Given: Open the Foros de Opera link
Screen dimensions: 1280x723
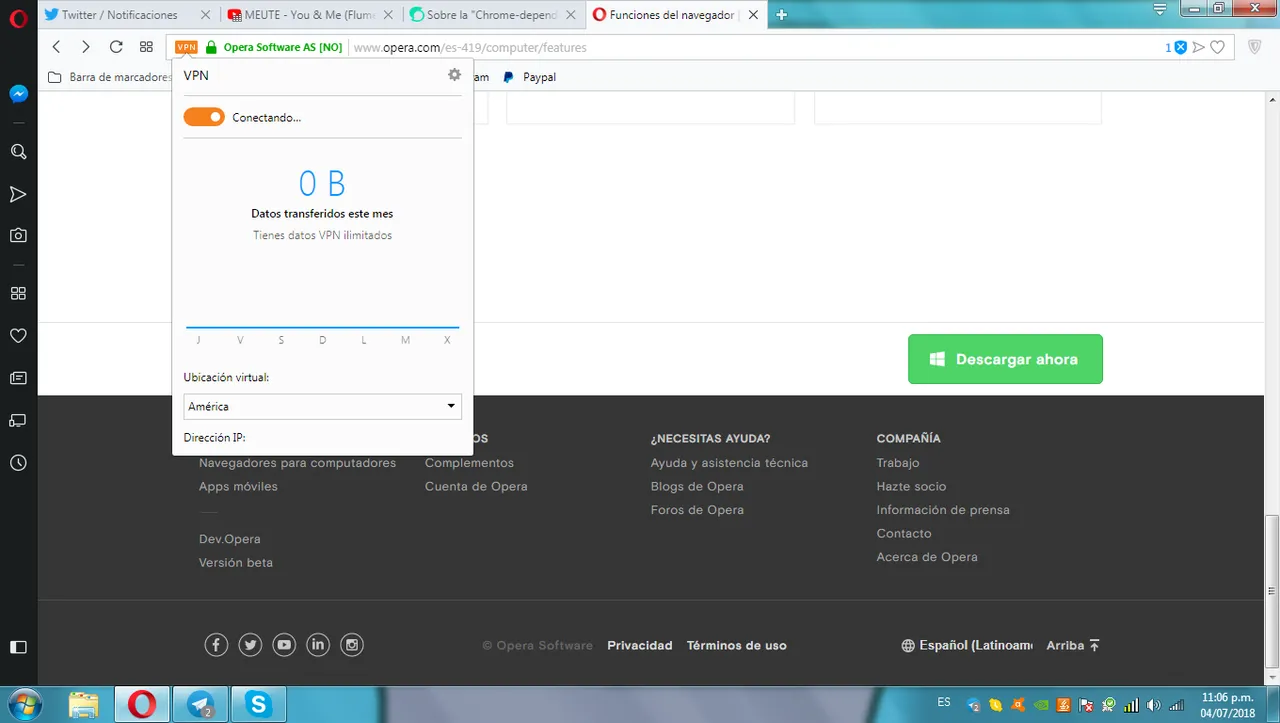Looking at the screenshot, I should [x=697, y=510].
